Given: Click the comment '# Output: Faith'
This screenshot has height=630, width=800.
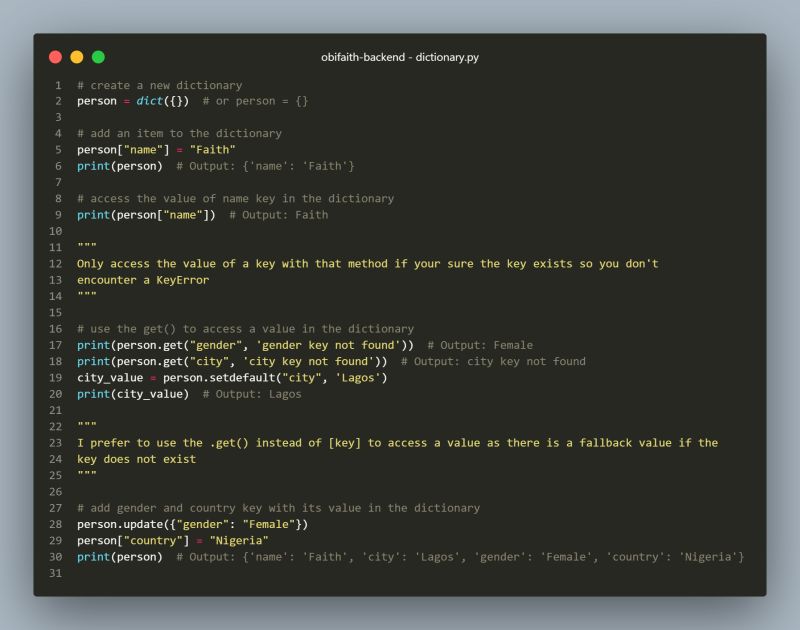Looking at the screenshot, I should click(x=279, y=215).
